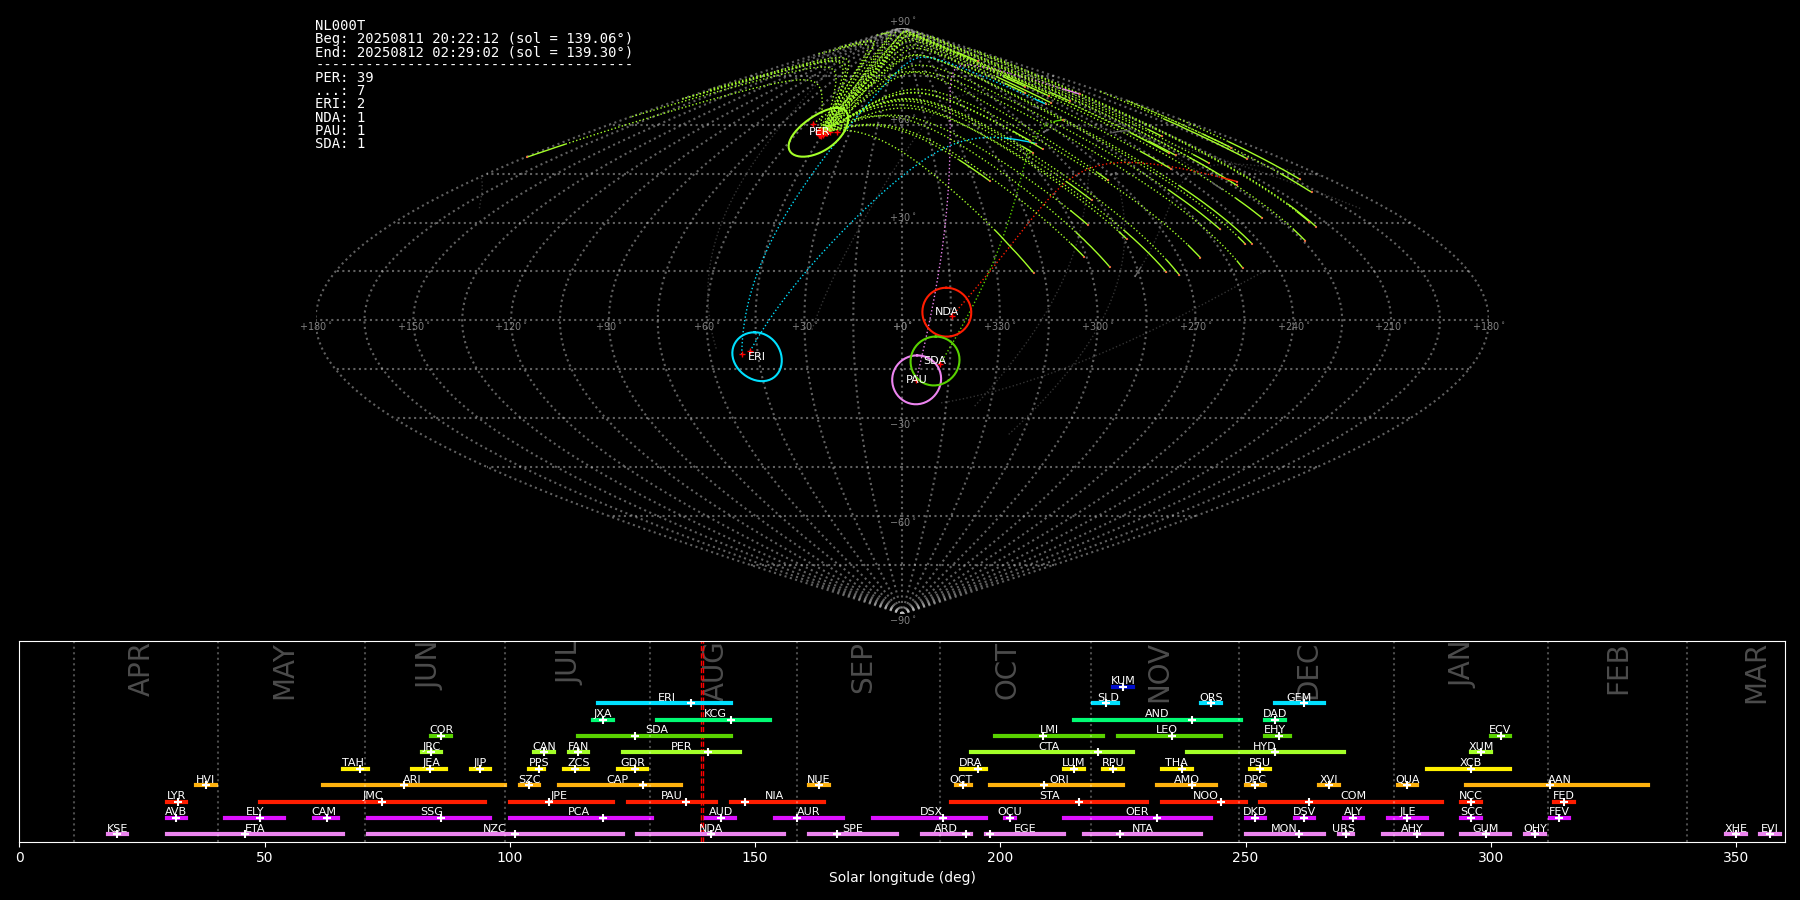This screenshot has width=1800, height=900.
Task: Select the cyan ERI radiant circle on map
Action: click(x=757, y=356)
